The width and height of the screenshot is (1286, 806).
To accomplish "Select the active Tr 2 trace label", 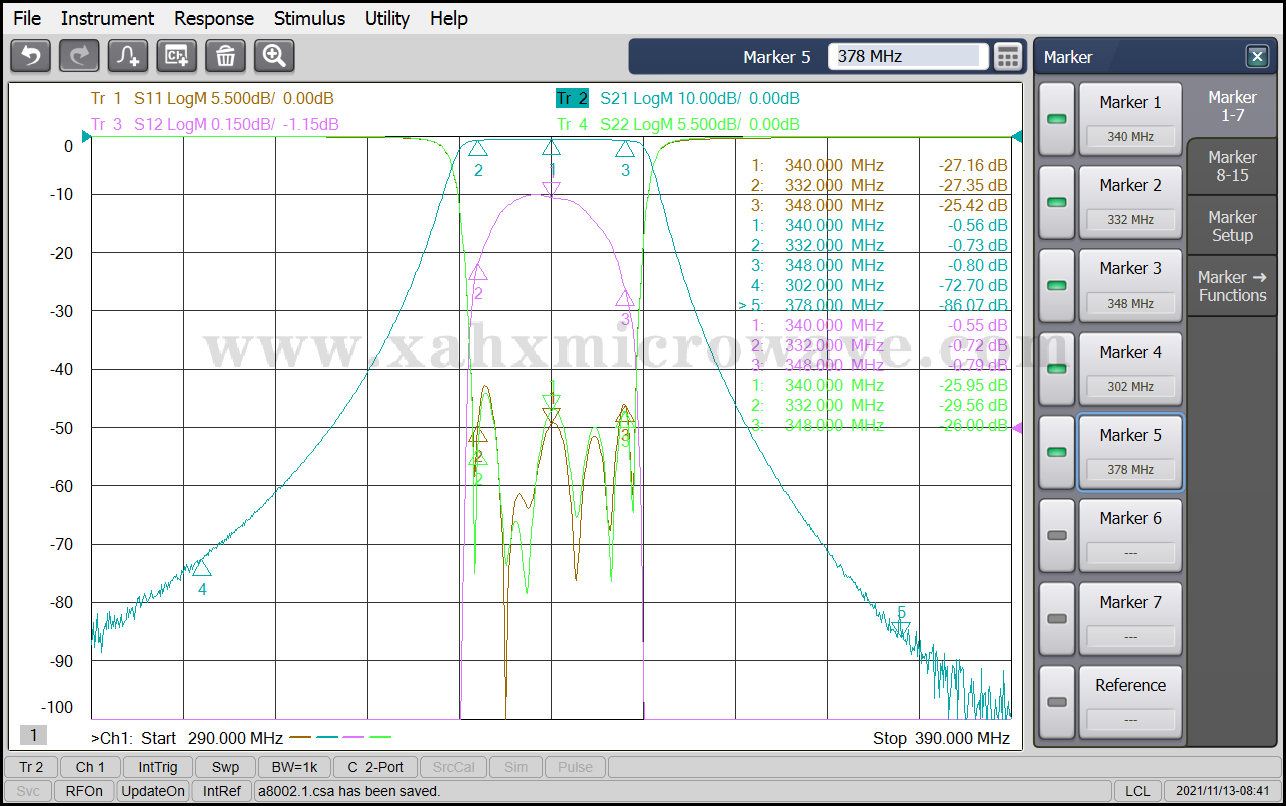I will pos(572,98).
